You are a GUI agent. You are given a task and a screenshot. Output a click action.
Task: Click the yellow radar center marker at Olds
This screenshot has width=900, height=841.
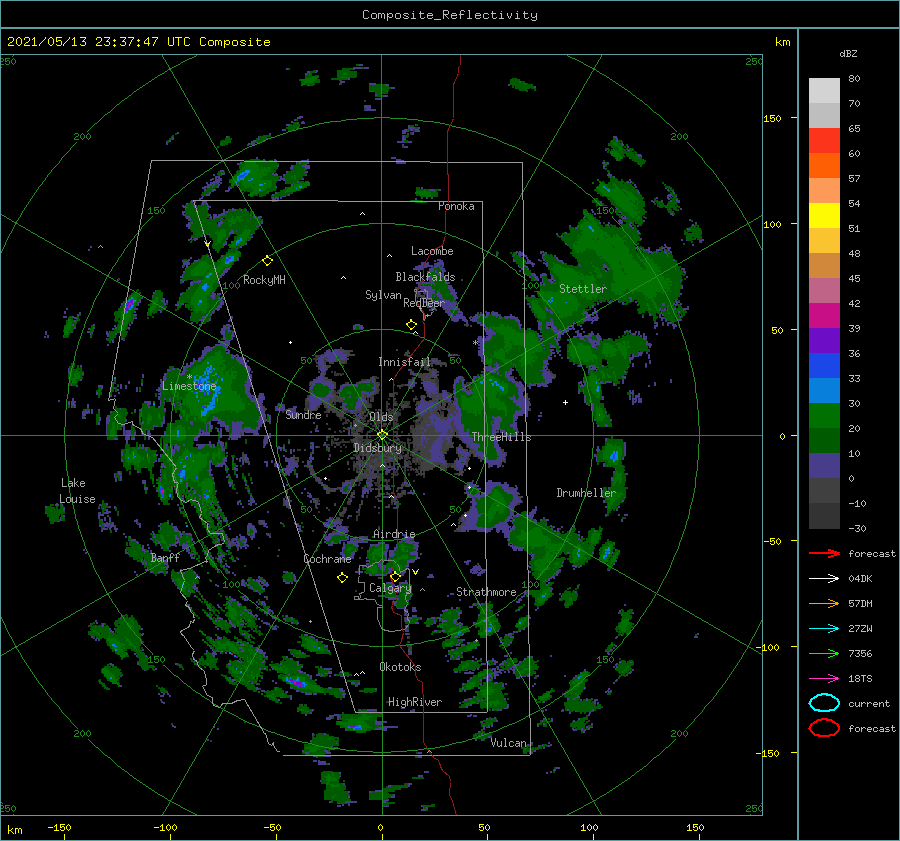[x=382, y=435]
